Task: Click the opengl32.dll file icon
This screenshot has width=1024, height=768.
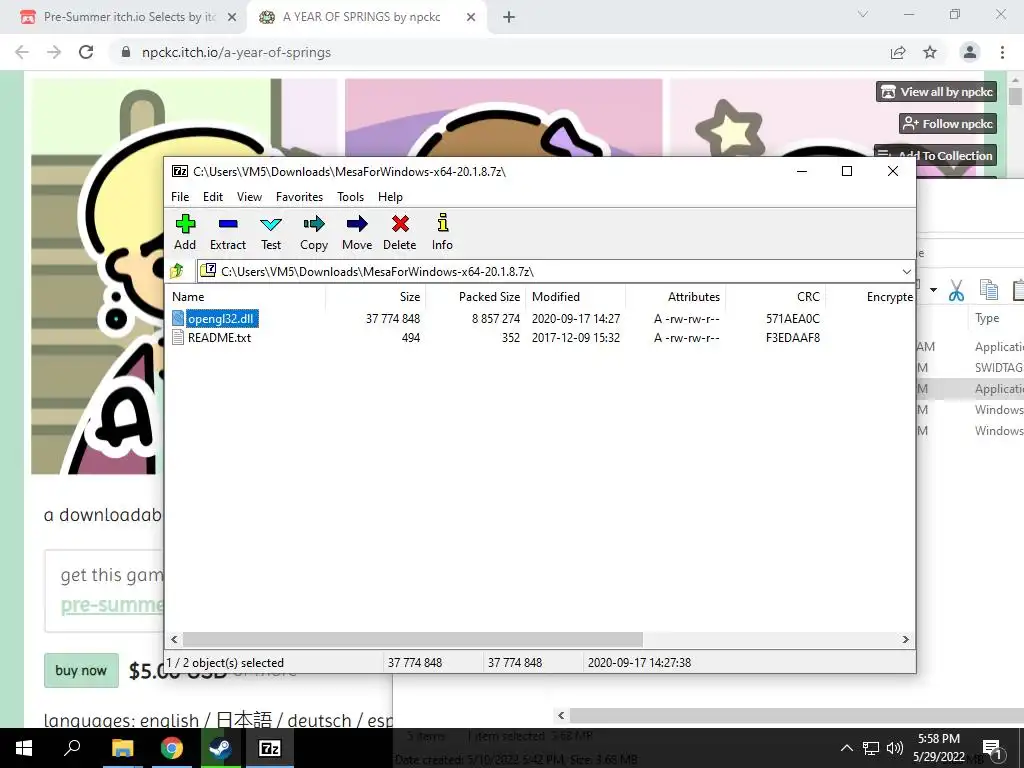Action: [x=178, y=318]
